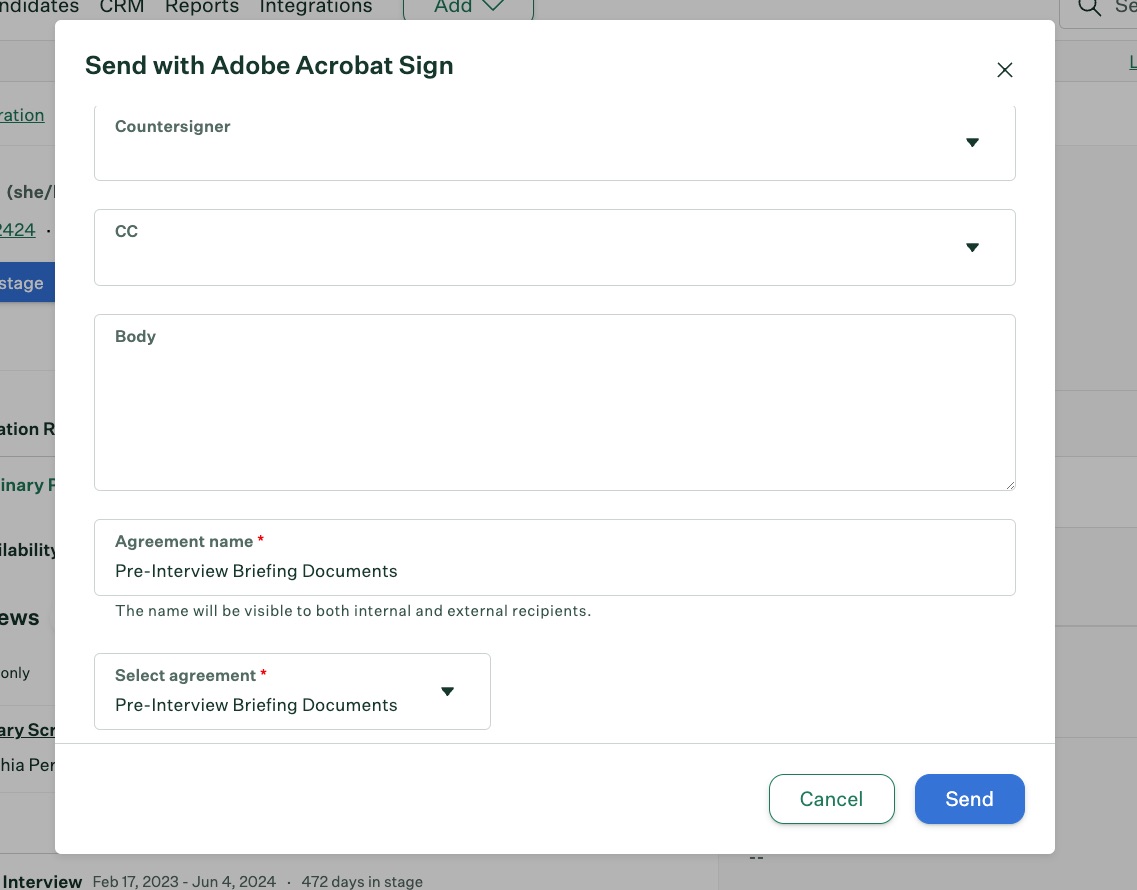1137x890 pixels.
Task: Expand the CC dropdown
Action: tap(555, 247)
